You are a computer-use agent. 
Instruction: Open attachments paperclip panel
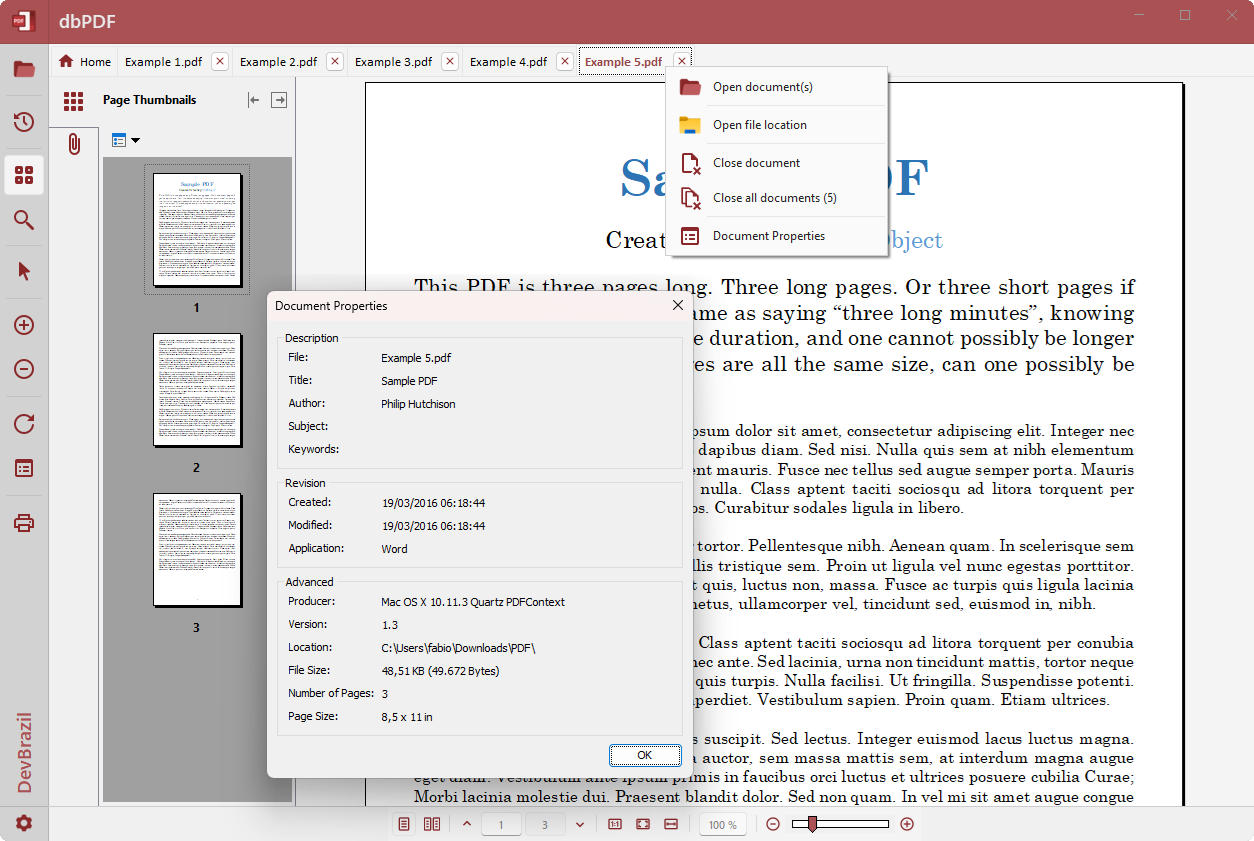(74, 144)
